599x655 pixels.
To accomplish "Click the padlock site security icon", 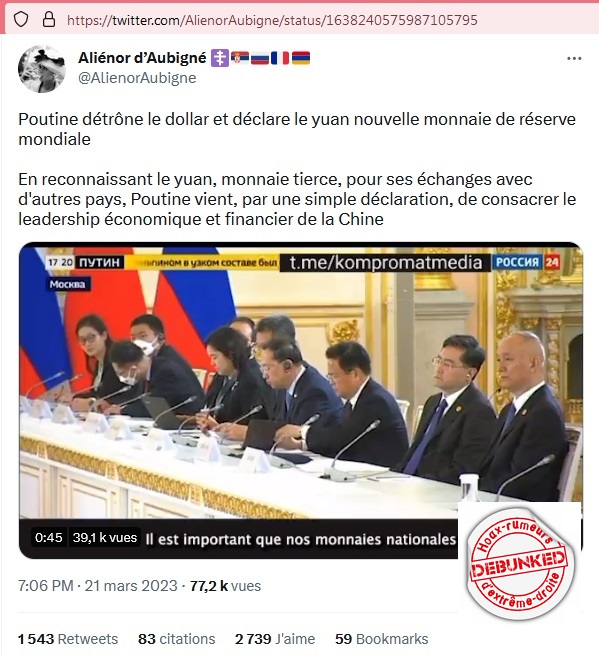I will [49, 19].
